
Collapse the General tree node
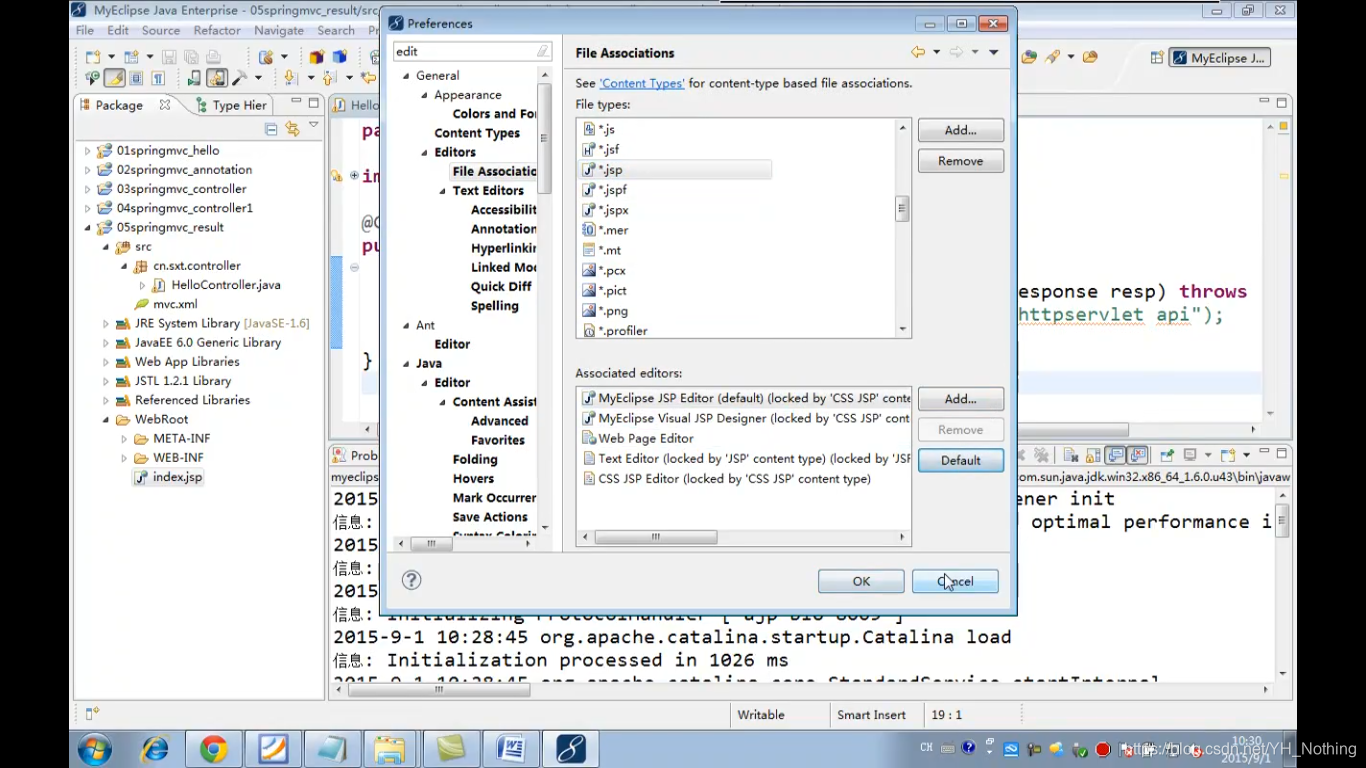(x=406, y=76)
